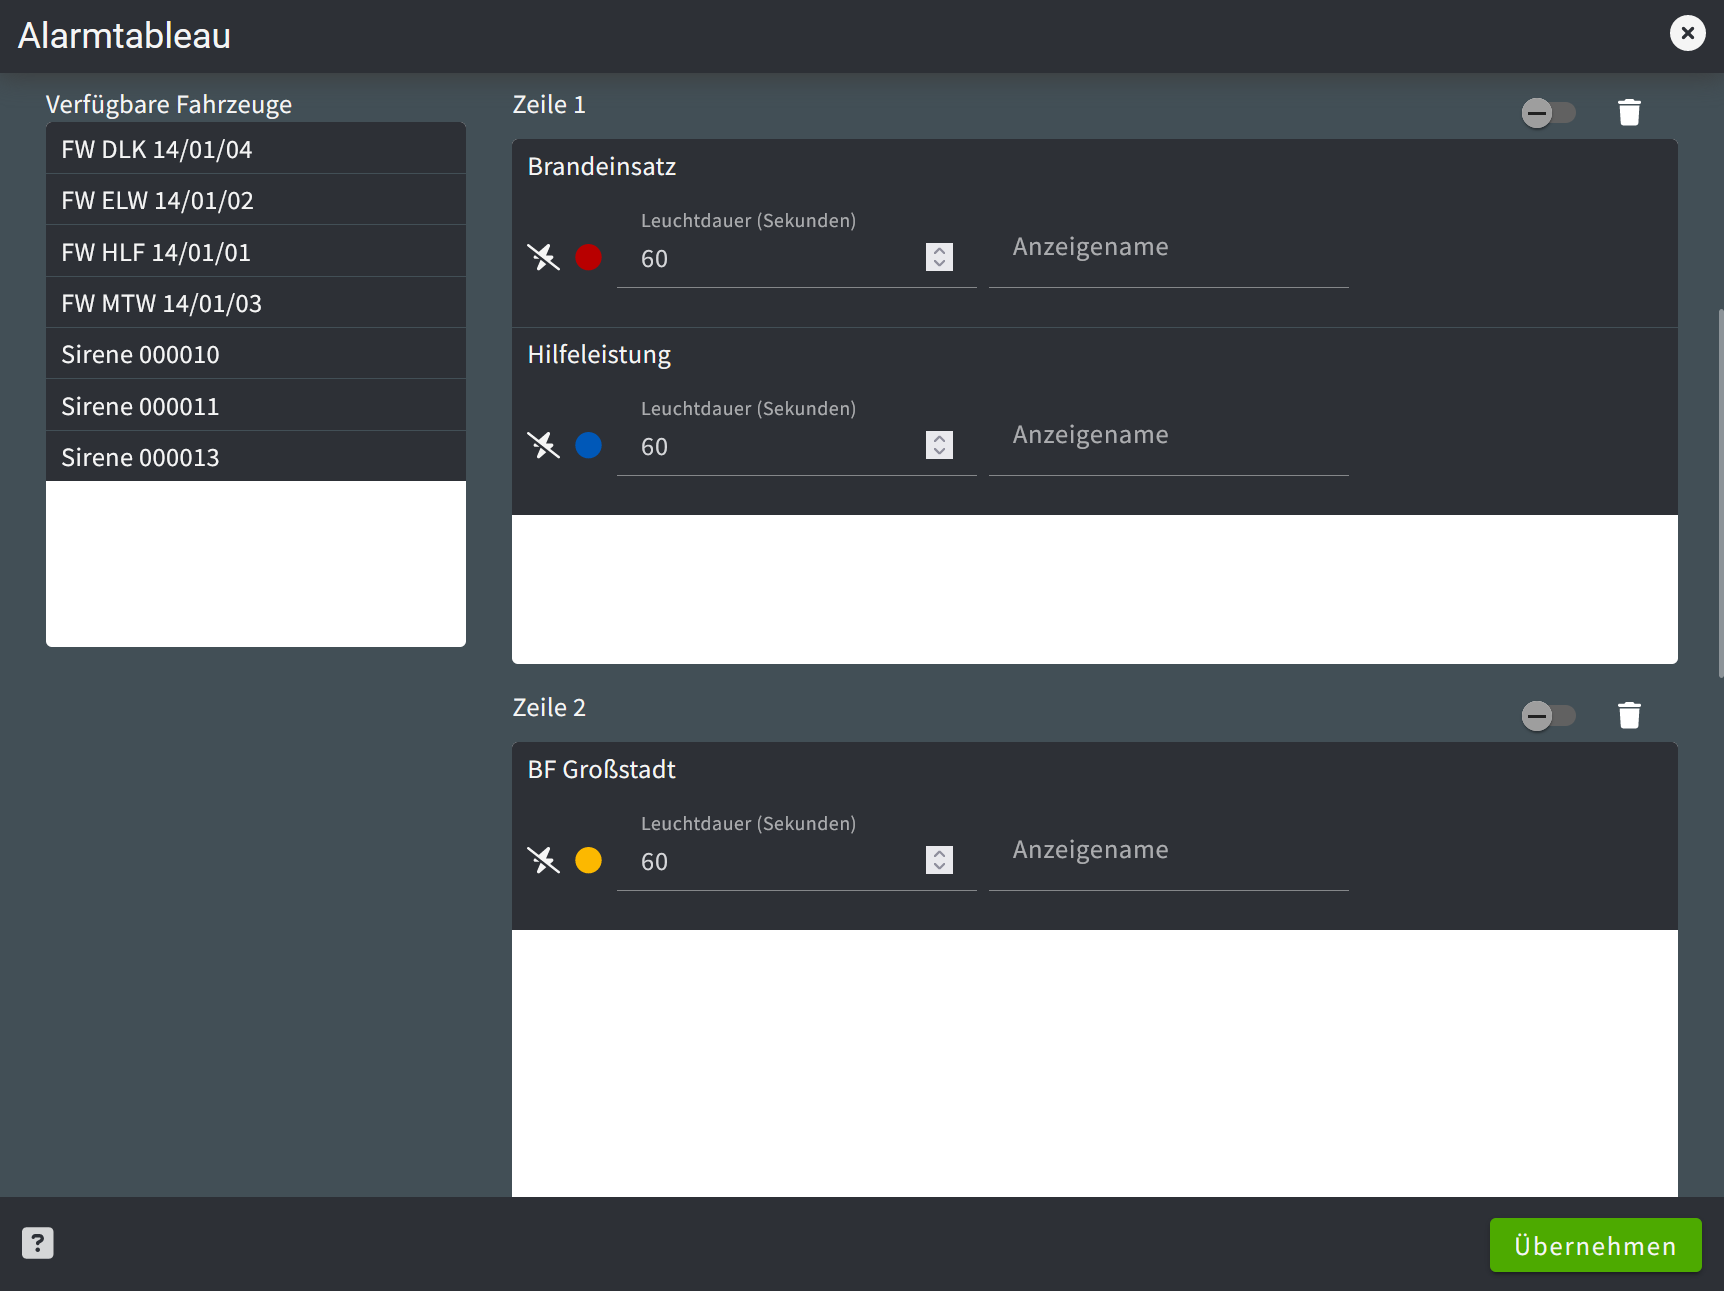The width and height of the screenshot is (1724, 1291).
Task: Click the Übernehmen button
Action: pos(1595,1245)
